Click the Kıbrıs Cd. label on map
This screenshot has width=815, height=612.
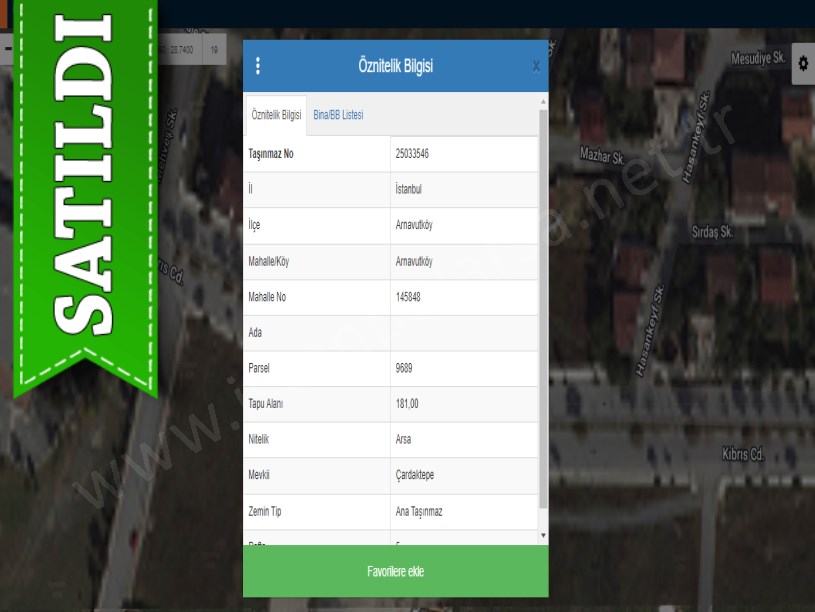click(742, 454)
